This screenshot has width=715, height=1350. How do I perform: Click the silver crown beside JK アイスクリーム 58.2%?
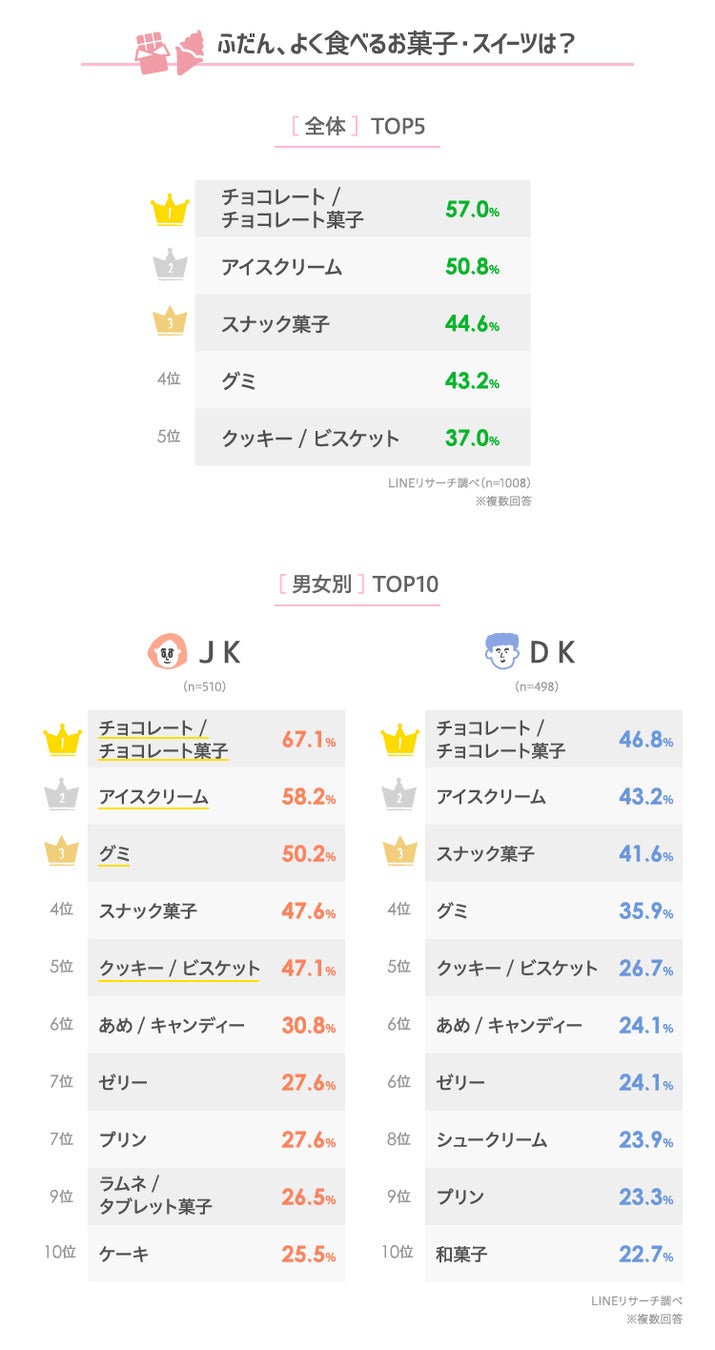click(62, 797)
